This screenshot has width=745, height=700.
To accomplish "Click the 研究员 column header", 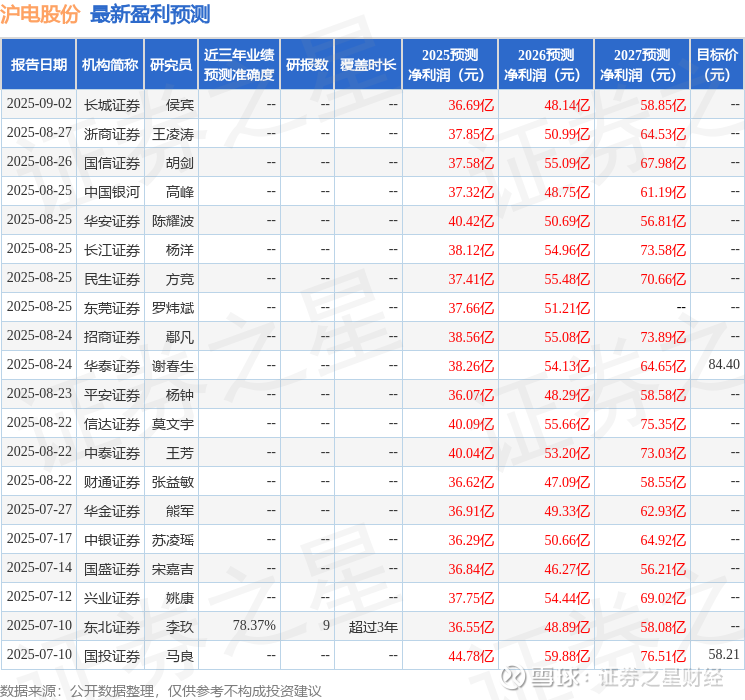I will coord(171,65).
